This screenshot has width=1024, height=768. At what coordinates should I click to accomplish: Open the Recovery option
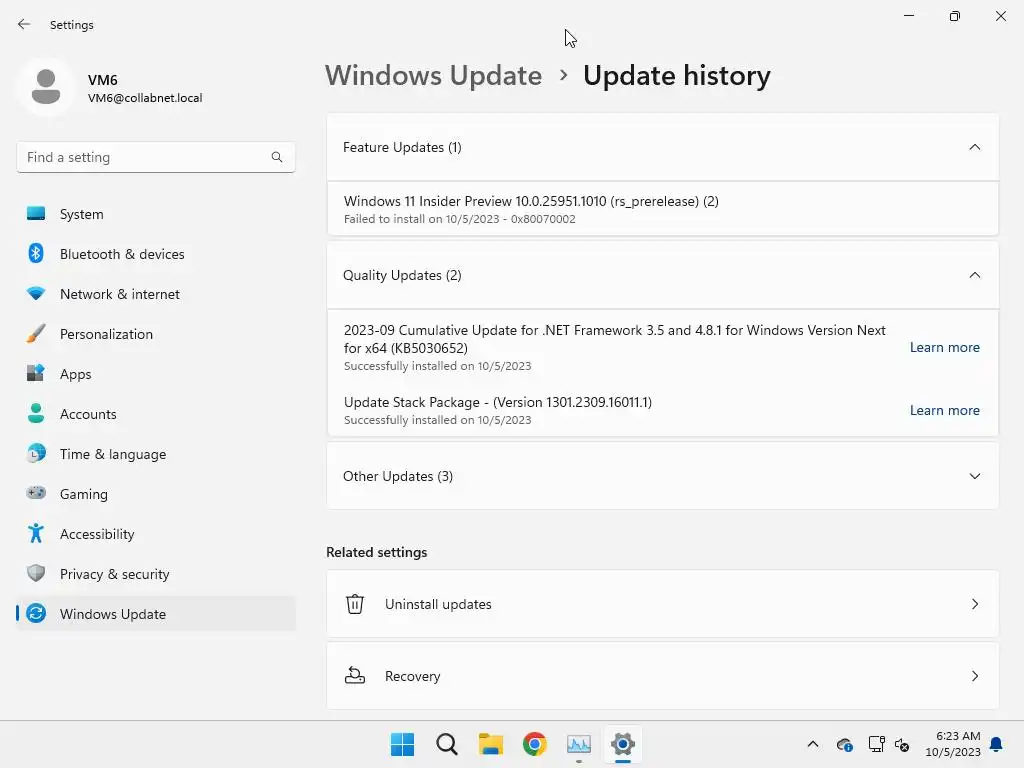coord(662,676)
